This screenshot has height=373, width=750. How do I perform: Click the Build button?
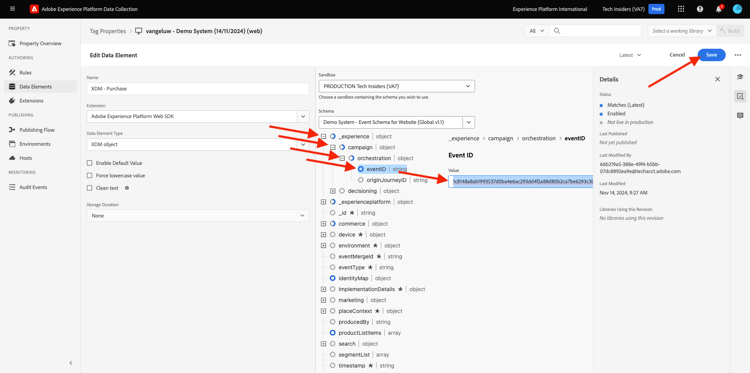point(730,31)
